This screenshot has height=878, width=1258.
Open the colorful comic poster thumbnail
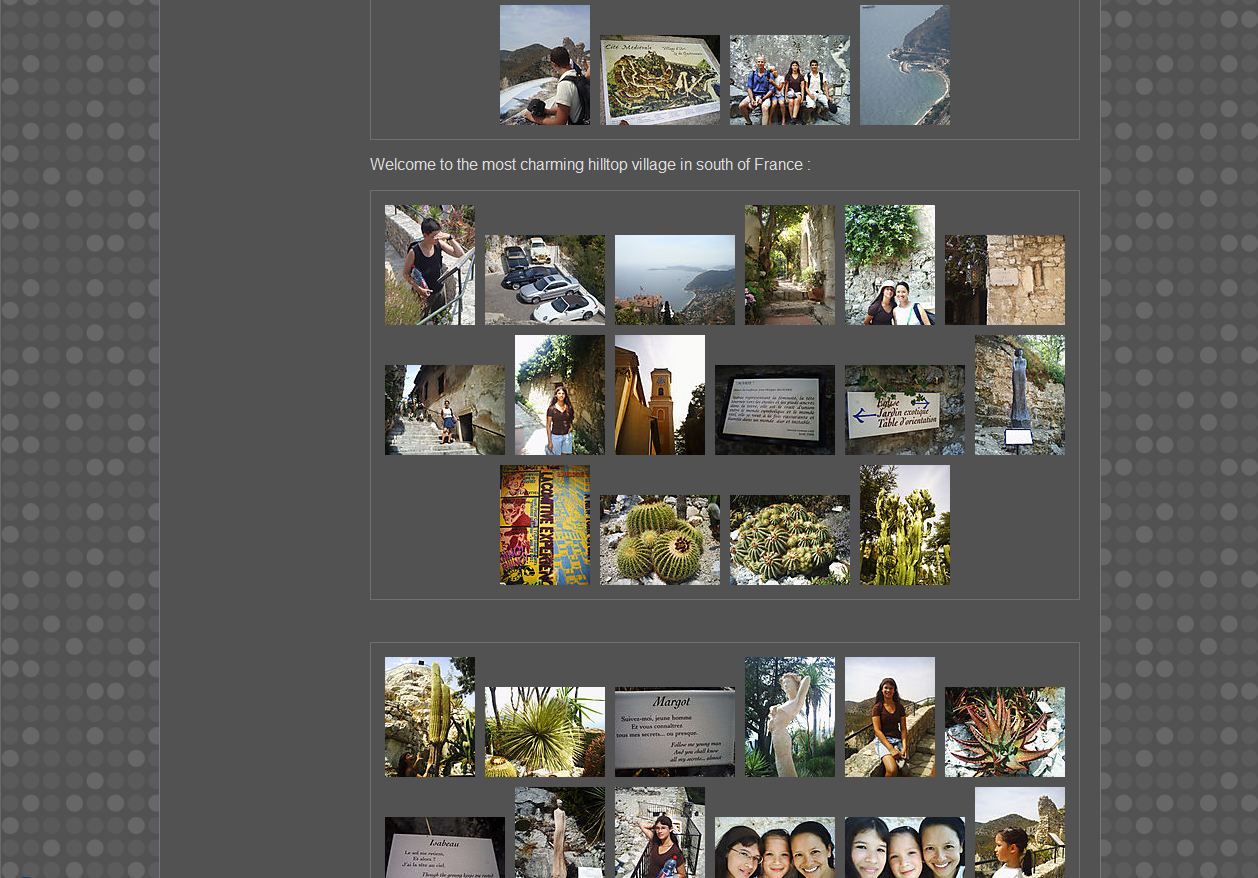click(x=544, y=524)
